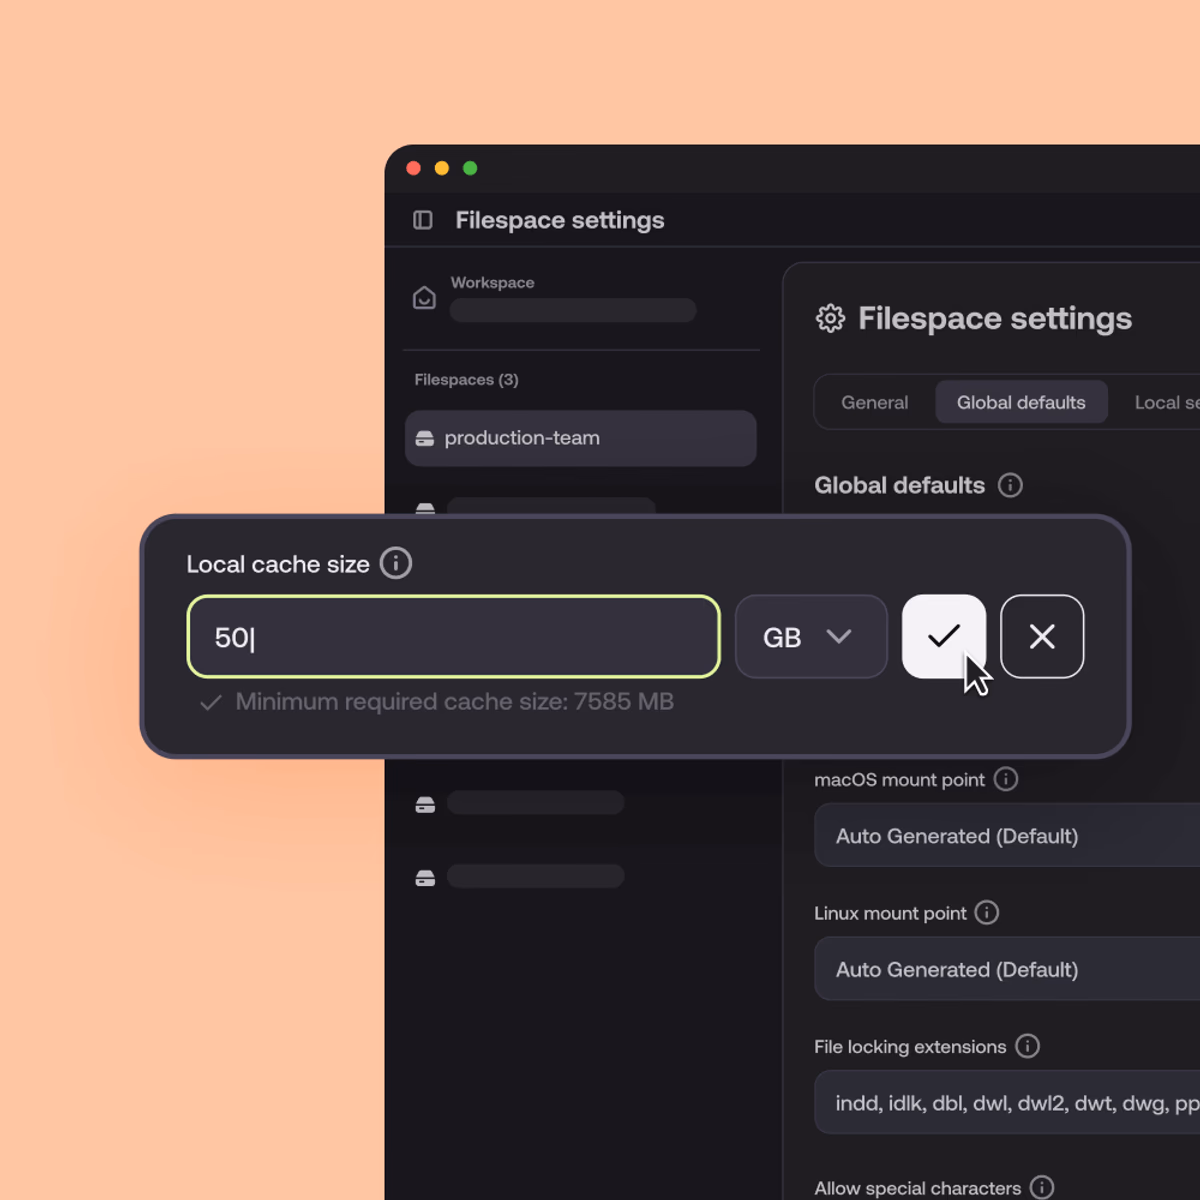The image size is (1200, 1200).
Task: Click the workspace icon in the sidebar
Action: click(424, 298)
